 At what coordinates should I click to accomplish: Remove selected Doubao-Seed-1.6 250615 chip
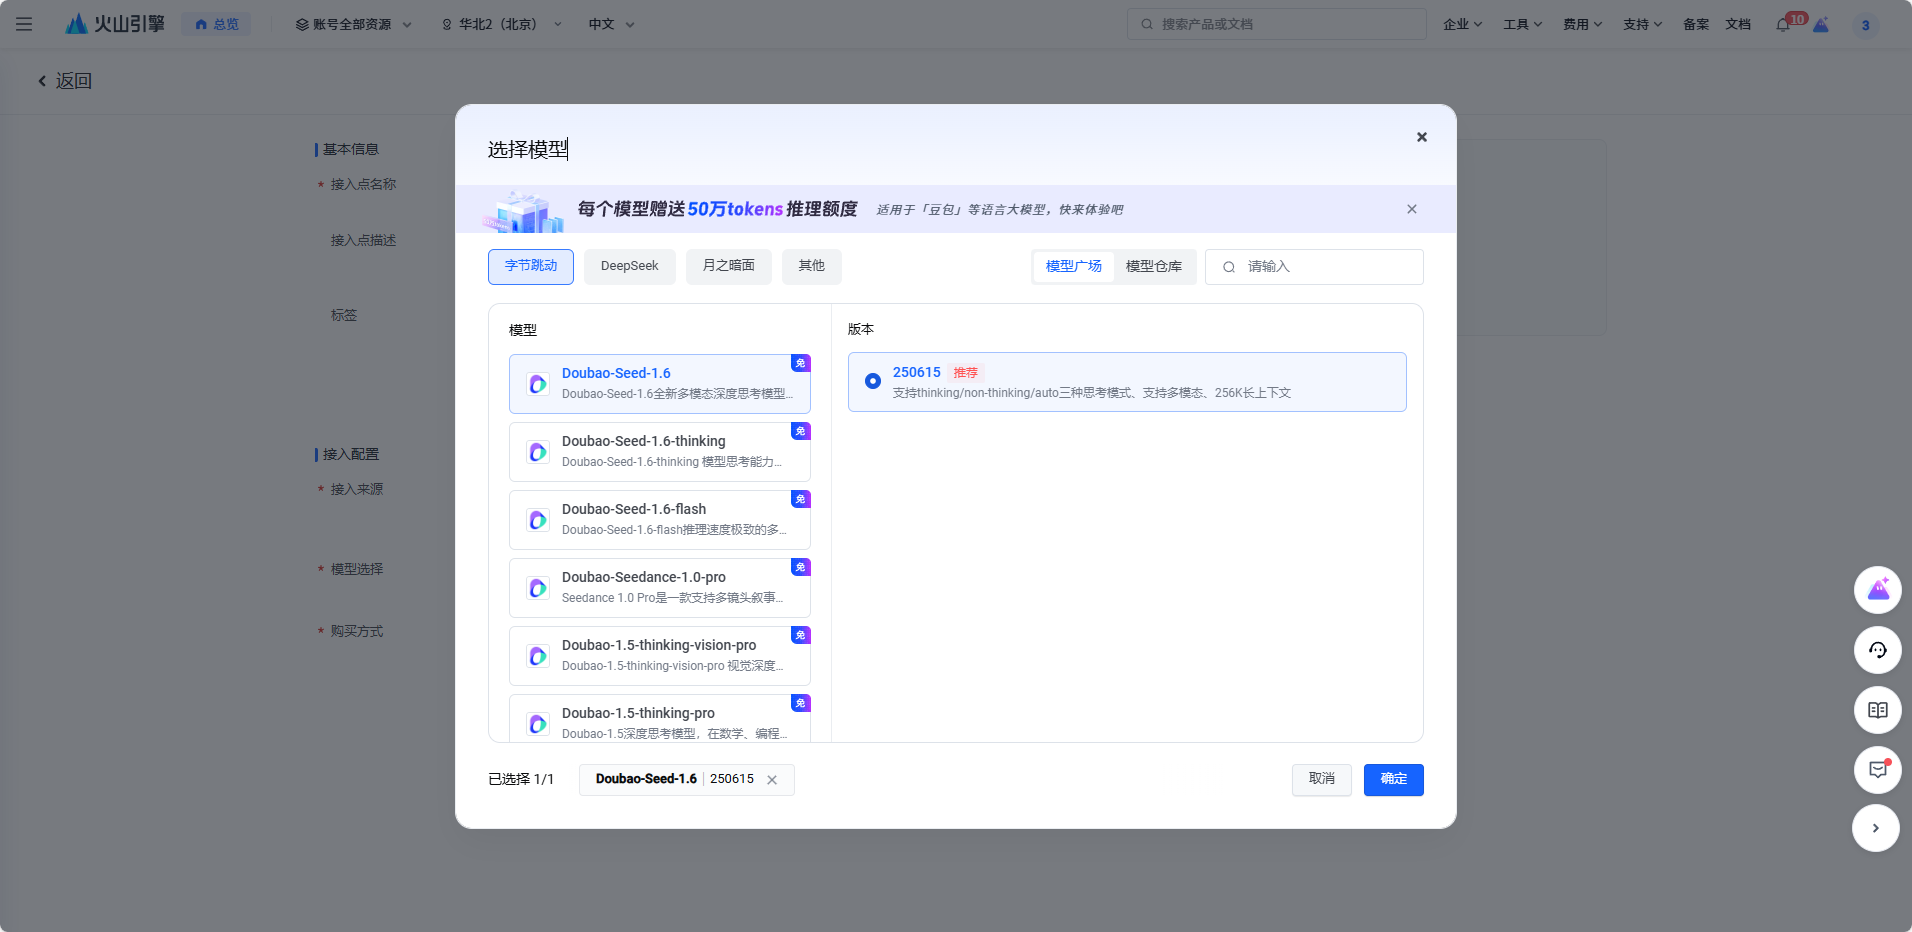772,780
